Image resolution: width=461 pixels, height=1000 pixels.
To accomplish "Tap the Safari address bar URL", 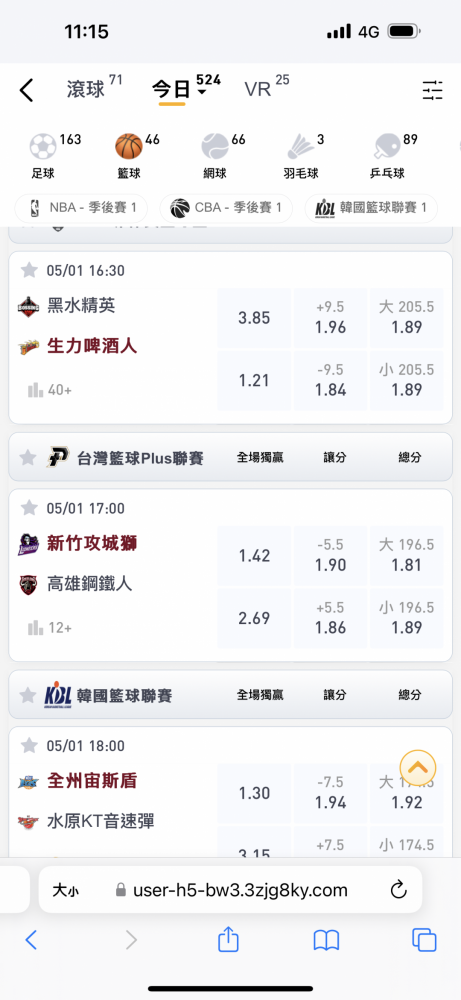I will click(240, 890).
